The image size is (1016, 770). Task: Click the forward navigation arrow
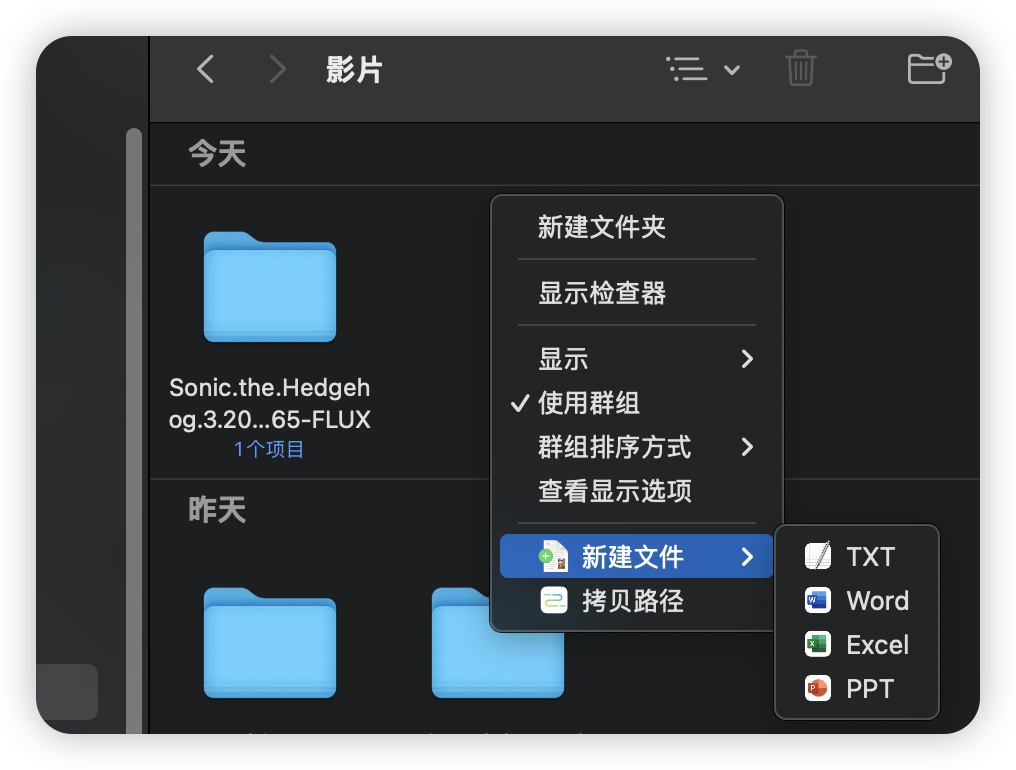point(277,69)
